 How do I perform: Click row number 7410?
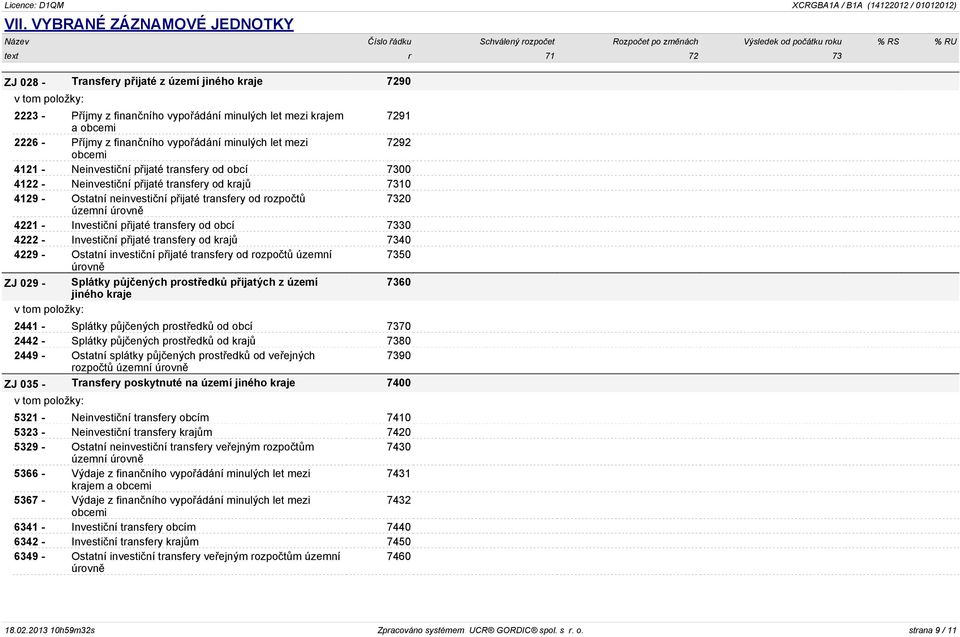(x=399, y=418)
